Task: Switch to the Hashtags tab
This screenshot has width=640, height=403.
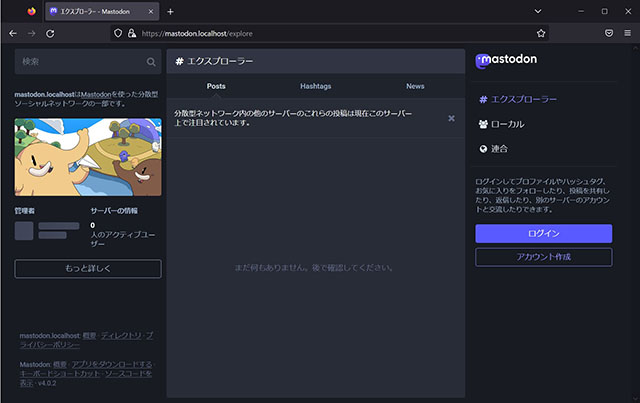Action: pyautogui.click(x=316, y=86)
